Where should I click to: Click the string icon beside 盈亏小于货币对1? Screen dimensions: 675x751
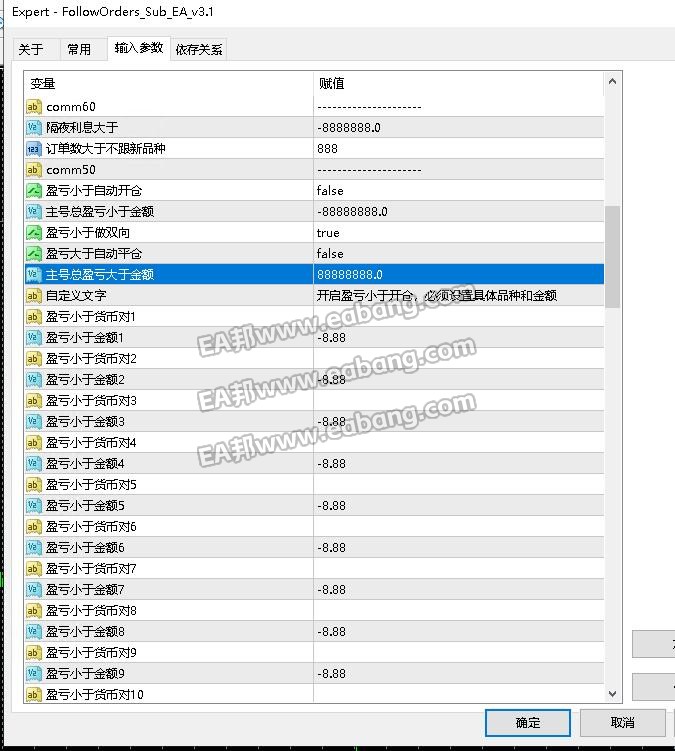click(34, 317)
